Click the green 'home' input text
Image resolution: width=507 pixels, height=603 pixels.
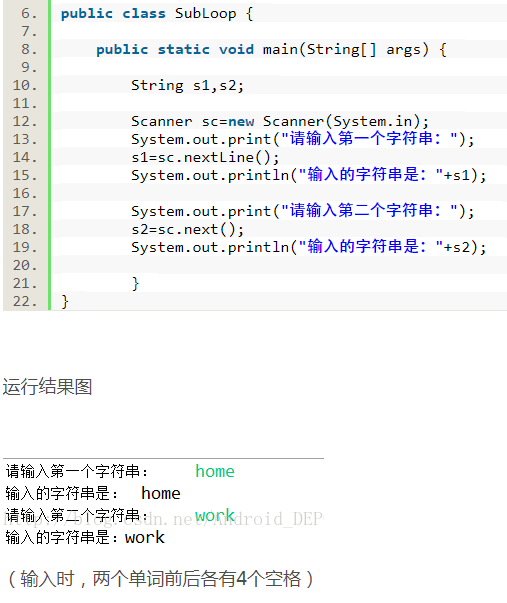click(x=215, y=471)
